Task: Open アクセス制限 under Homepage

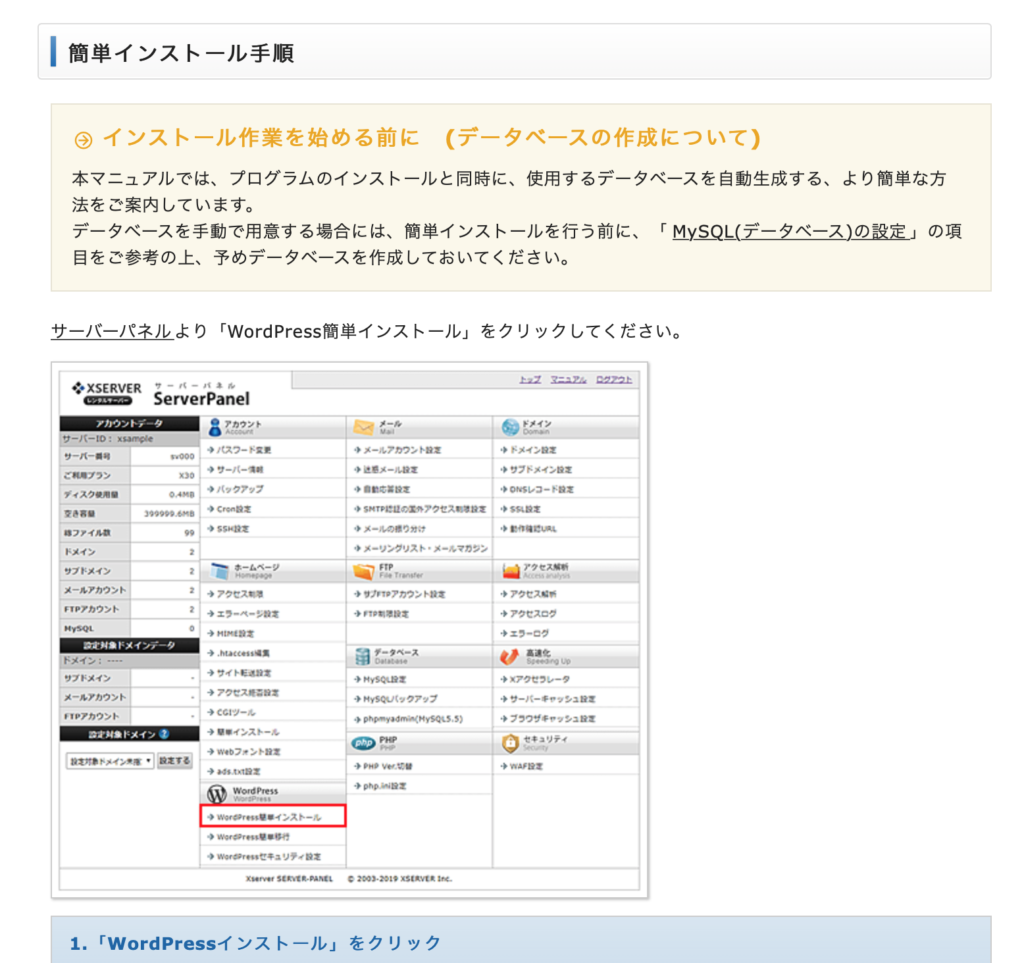Action: [240, 594]
